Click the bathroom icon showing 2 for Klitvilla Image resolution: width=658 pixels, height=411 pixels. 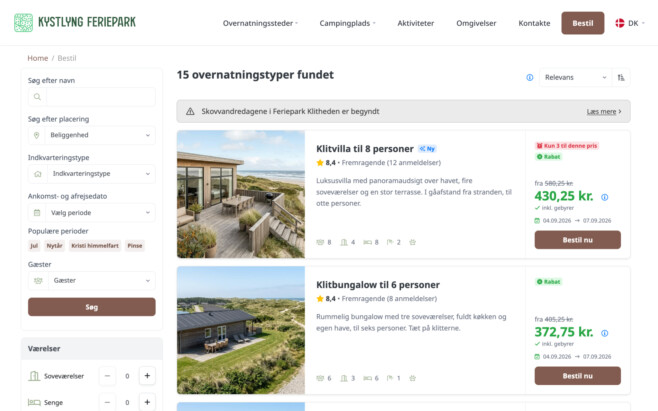click(390, 242)
